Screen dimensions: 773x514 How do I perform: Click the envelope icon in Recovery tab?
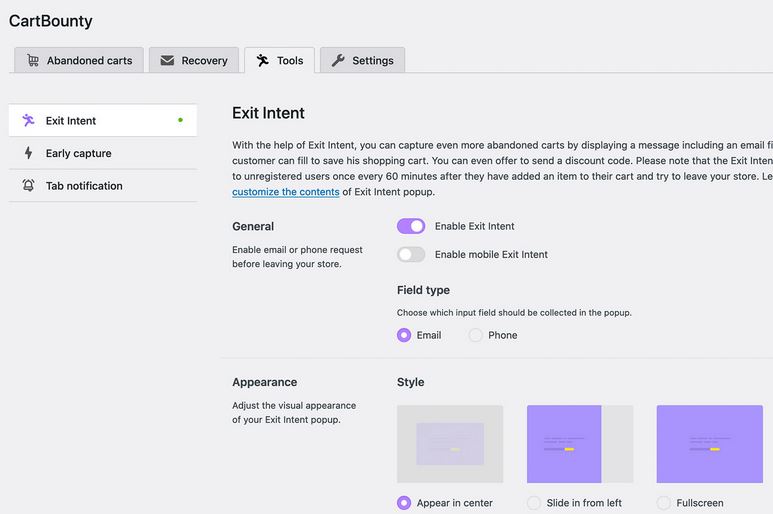point(167,60)
